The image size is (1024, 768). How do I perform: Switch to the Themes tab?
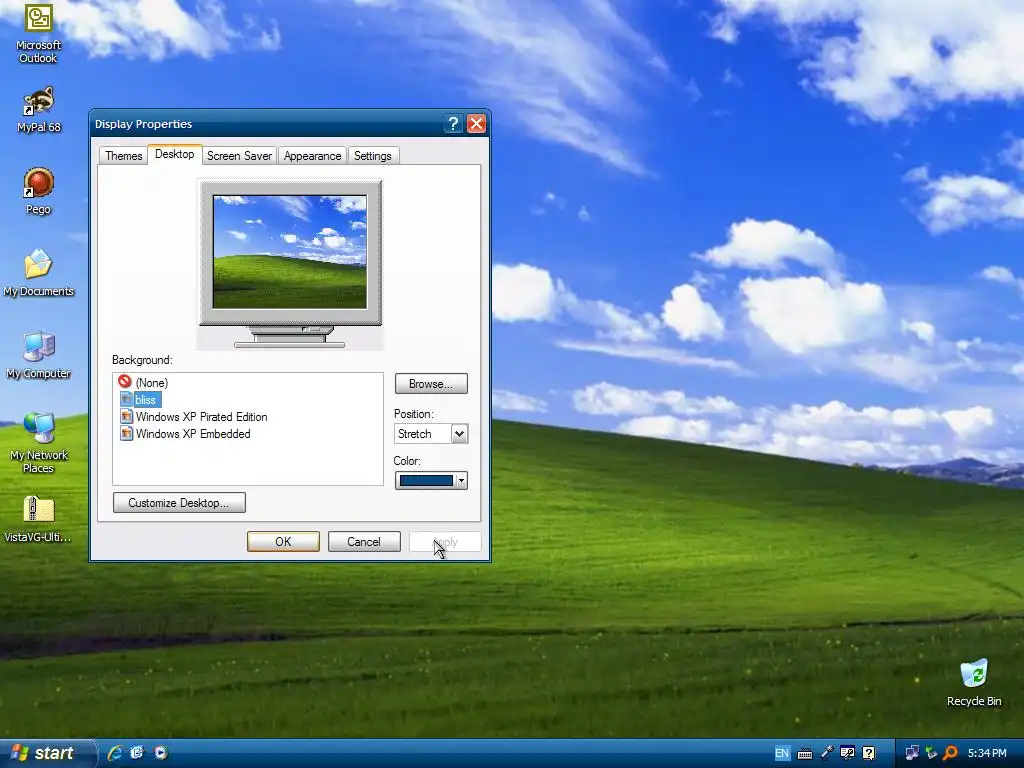[123, 155]
